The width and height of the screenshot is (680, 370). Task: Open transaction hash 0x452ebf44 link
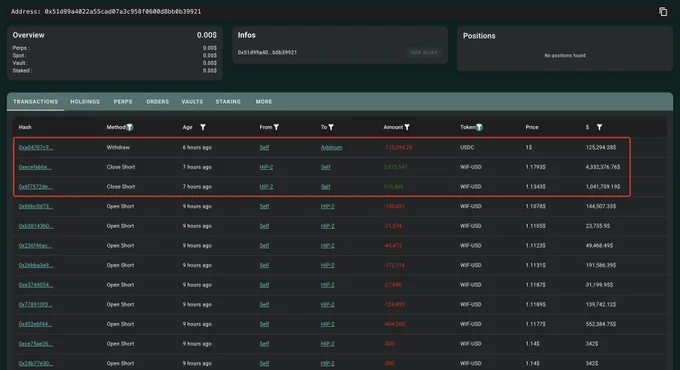[x=35, y=324]
